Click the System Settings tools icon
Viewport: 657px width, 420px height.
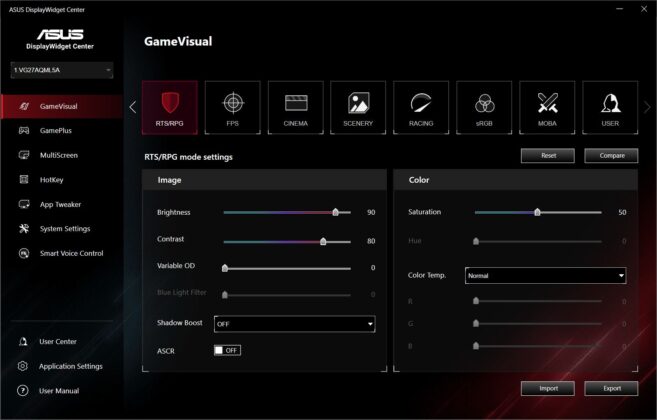pos(24,228)
